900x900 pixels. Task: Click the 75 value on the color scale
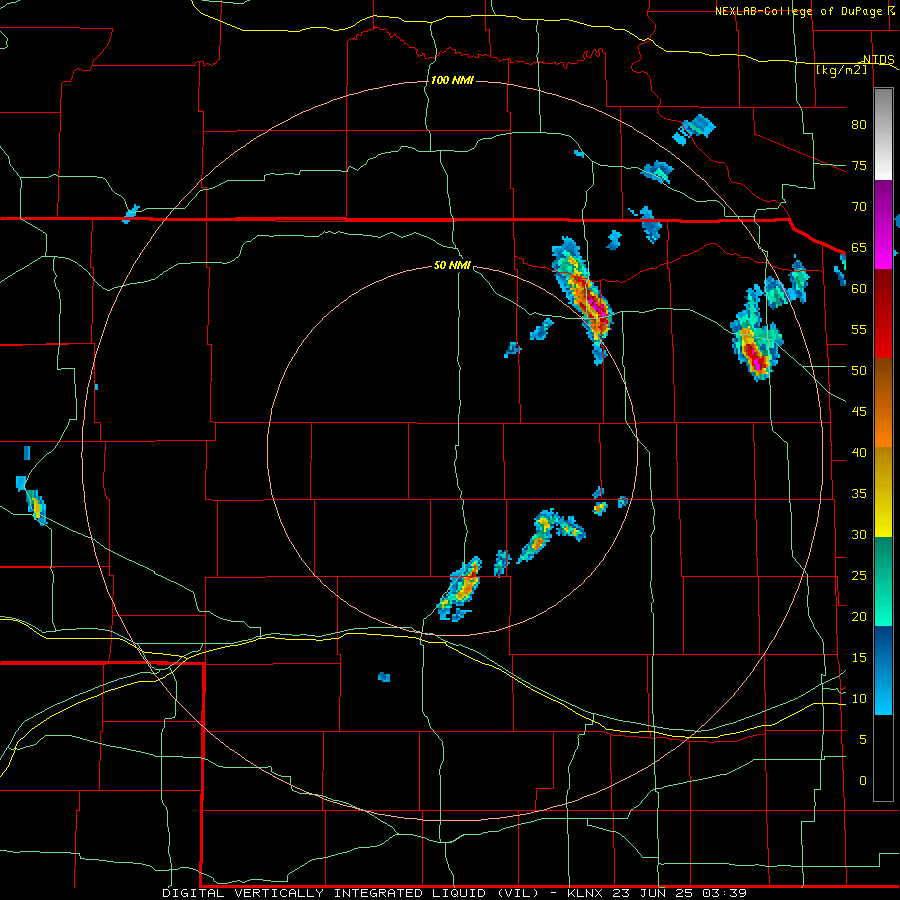[859, 165]
